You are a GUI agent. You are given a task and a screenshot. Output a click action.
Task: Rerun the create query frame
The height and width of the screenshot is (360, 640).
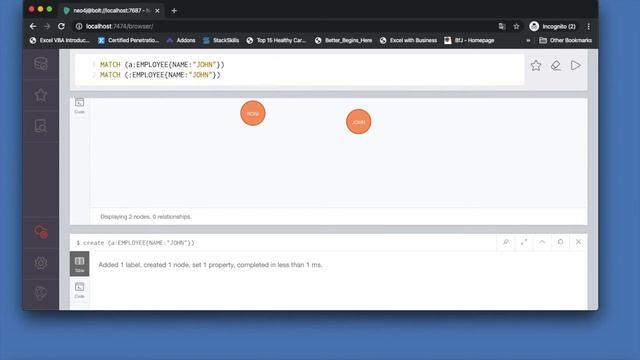(x=560, y=242)
